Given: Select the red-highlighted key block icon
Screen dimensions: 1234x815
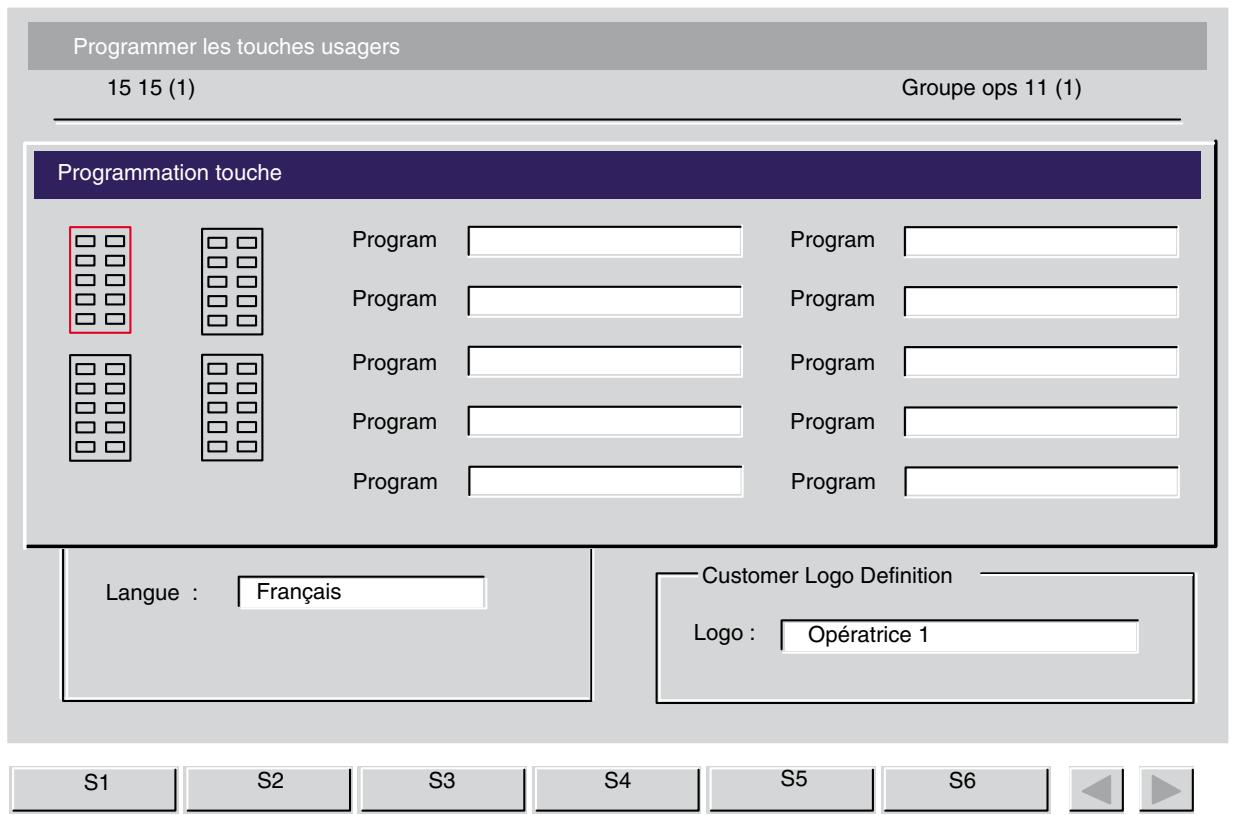Looking at the screenshot, I should coord(100,279).
